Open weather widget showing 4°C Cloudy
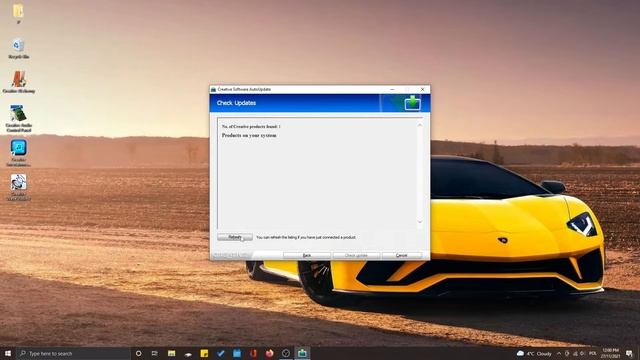This screenshot has width=640, height=360. 534,353
